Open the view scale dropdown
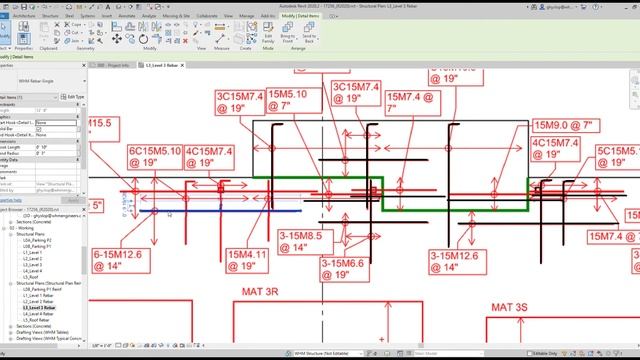640x360 pixels. (x=102, y=345)
